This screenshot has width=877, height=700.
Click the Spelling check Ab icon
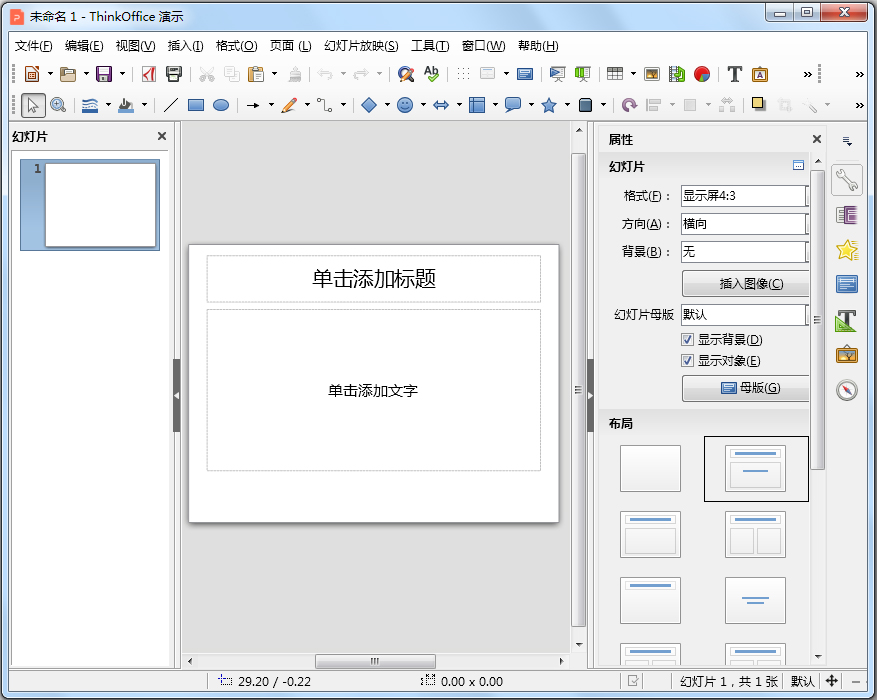(431, 74)
